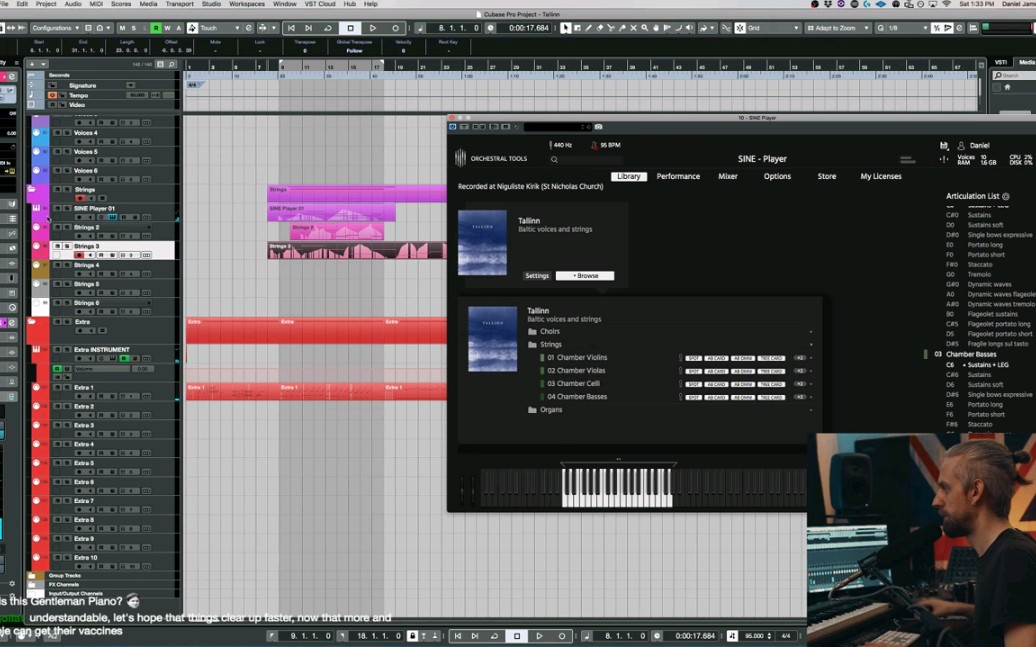Click the 440 Hz tuning fork icon
The height and width of the screenshot is (647, 1036).
(x=552, y=144)
